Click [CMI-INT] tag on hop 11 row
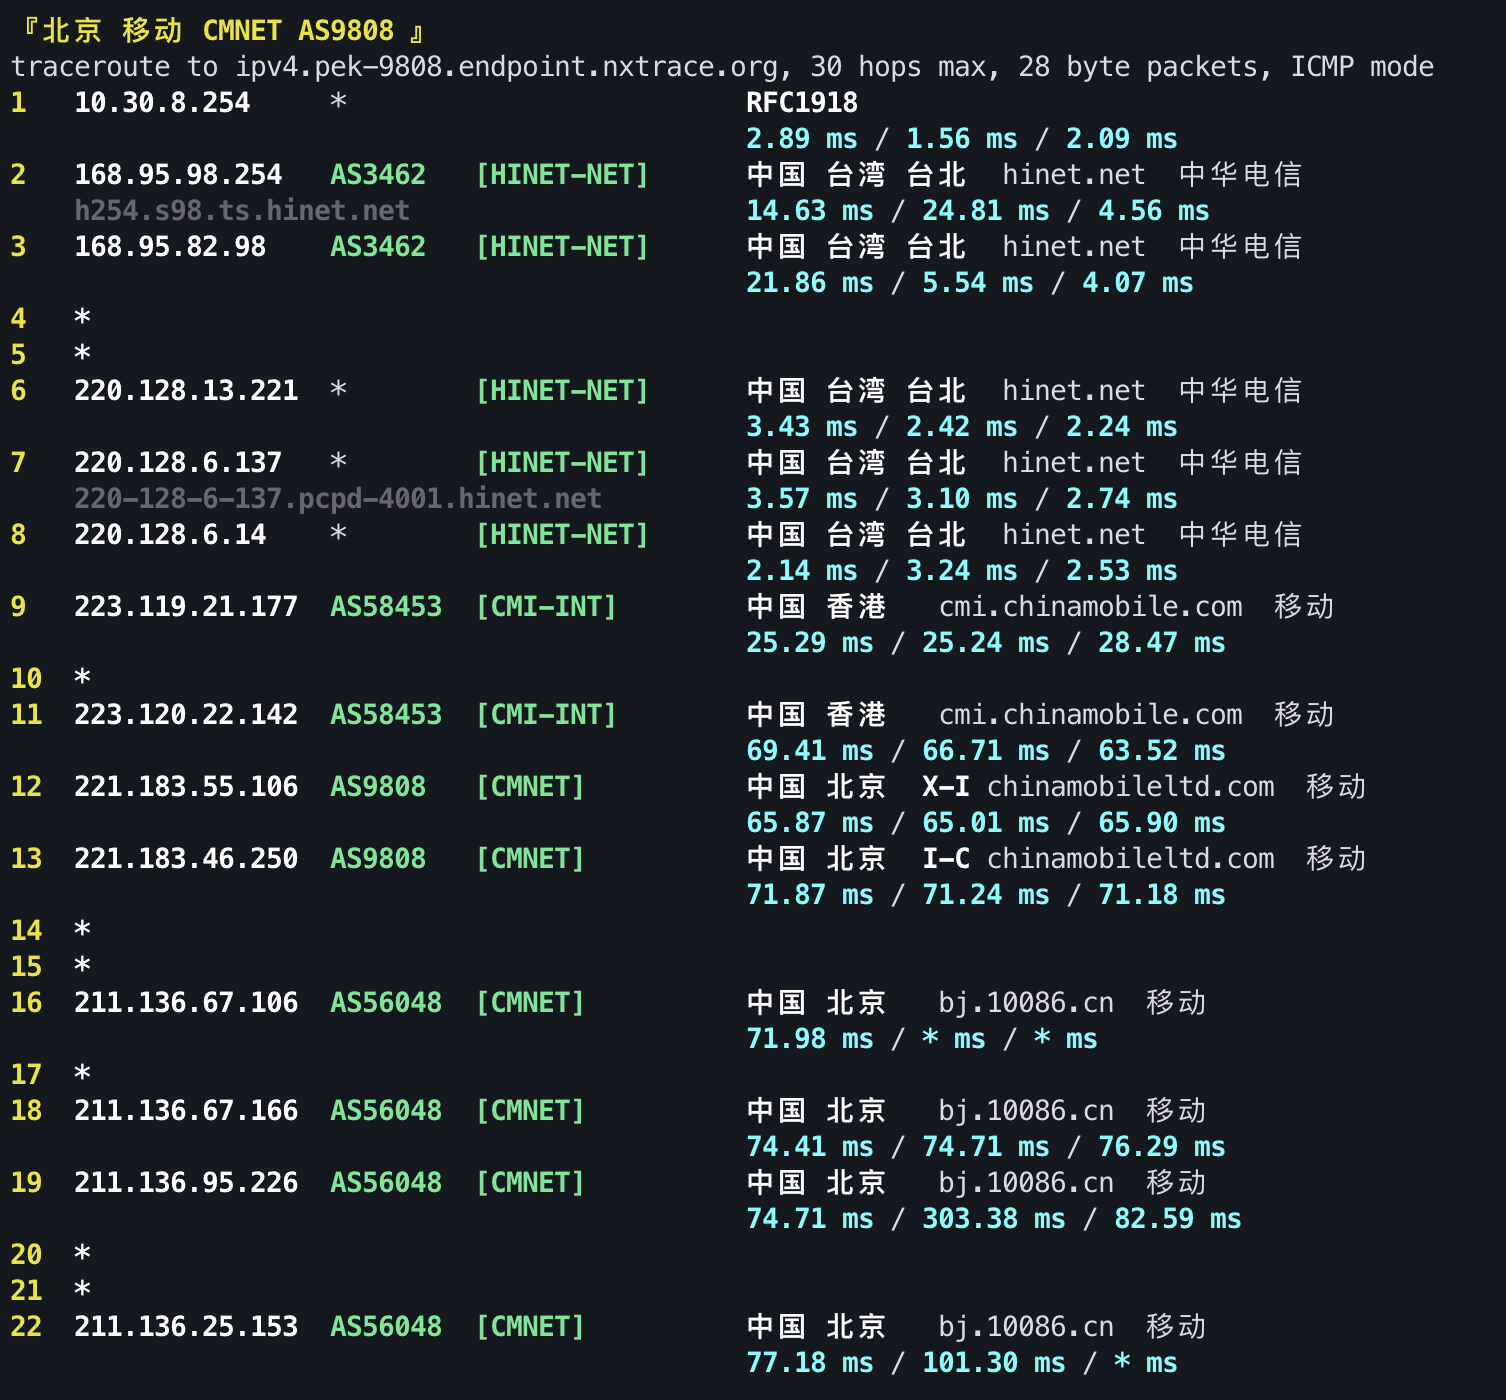1506x1400 pixels. (546, 715)
